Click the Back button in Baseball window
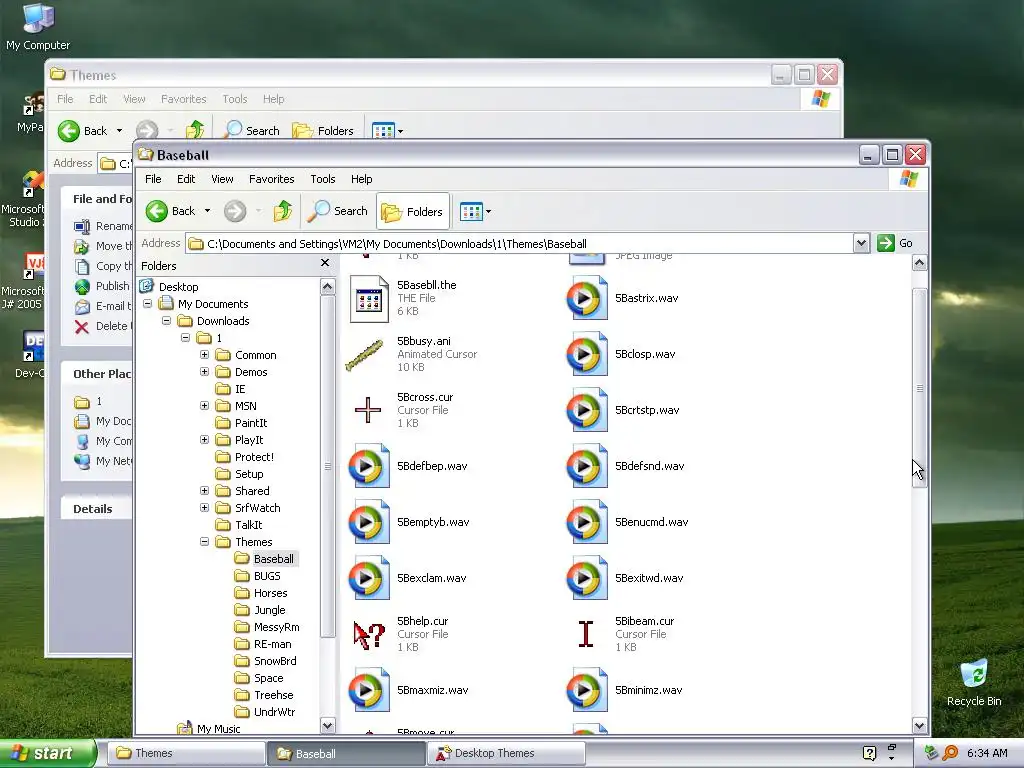Image resolution: width=1024 pixels, height=768 pixels. (x=170, y=211)
